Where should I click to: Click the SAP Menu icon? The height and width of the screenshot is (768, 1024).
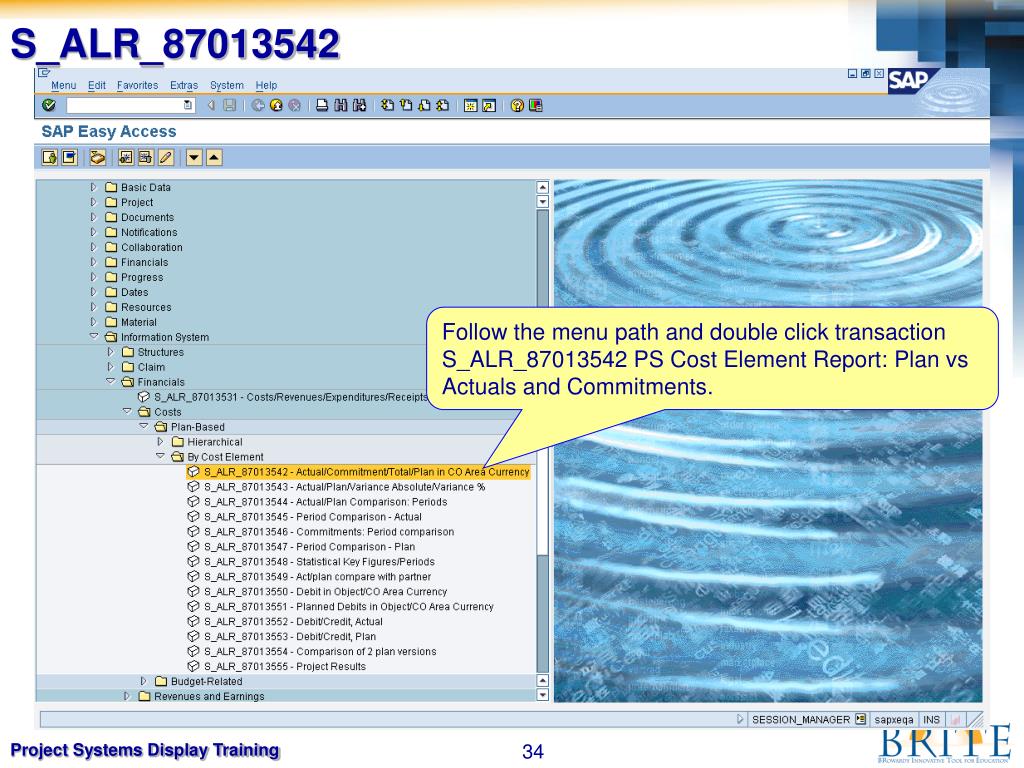pyautogui.click(x=69, y=157)
